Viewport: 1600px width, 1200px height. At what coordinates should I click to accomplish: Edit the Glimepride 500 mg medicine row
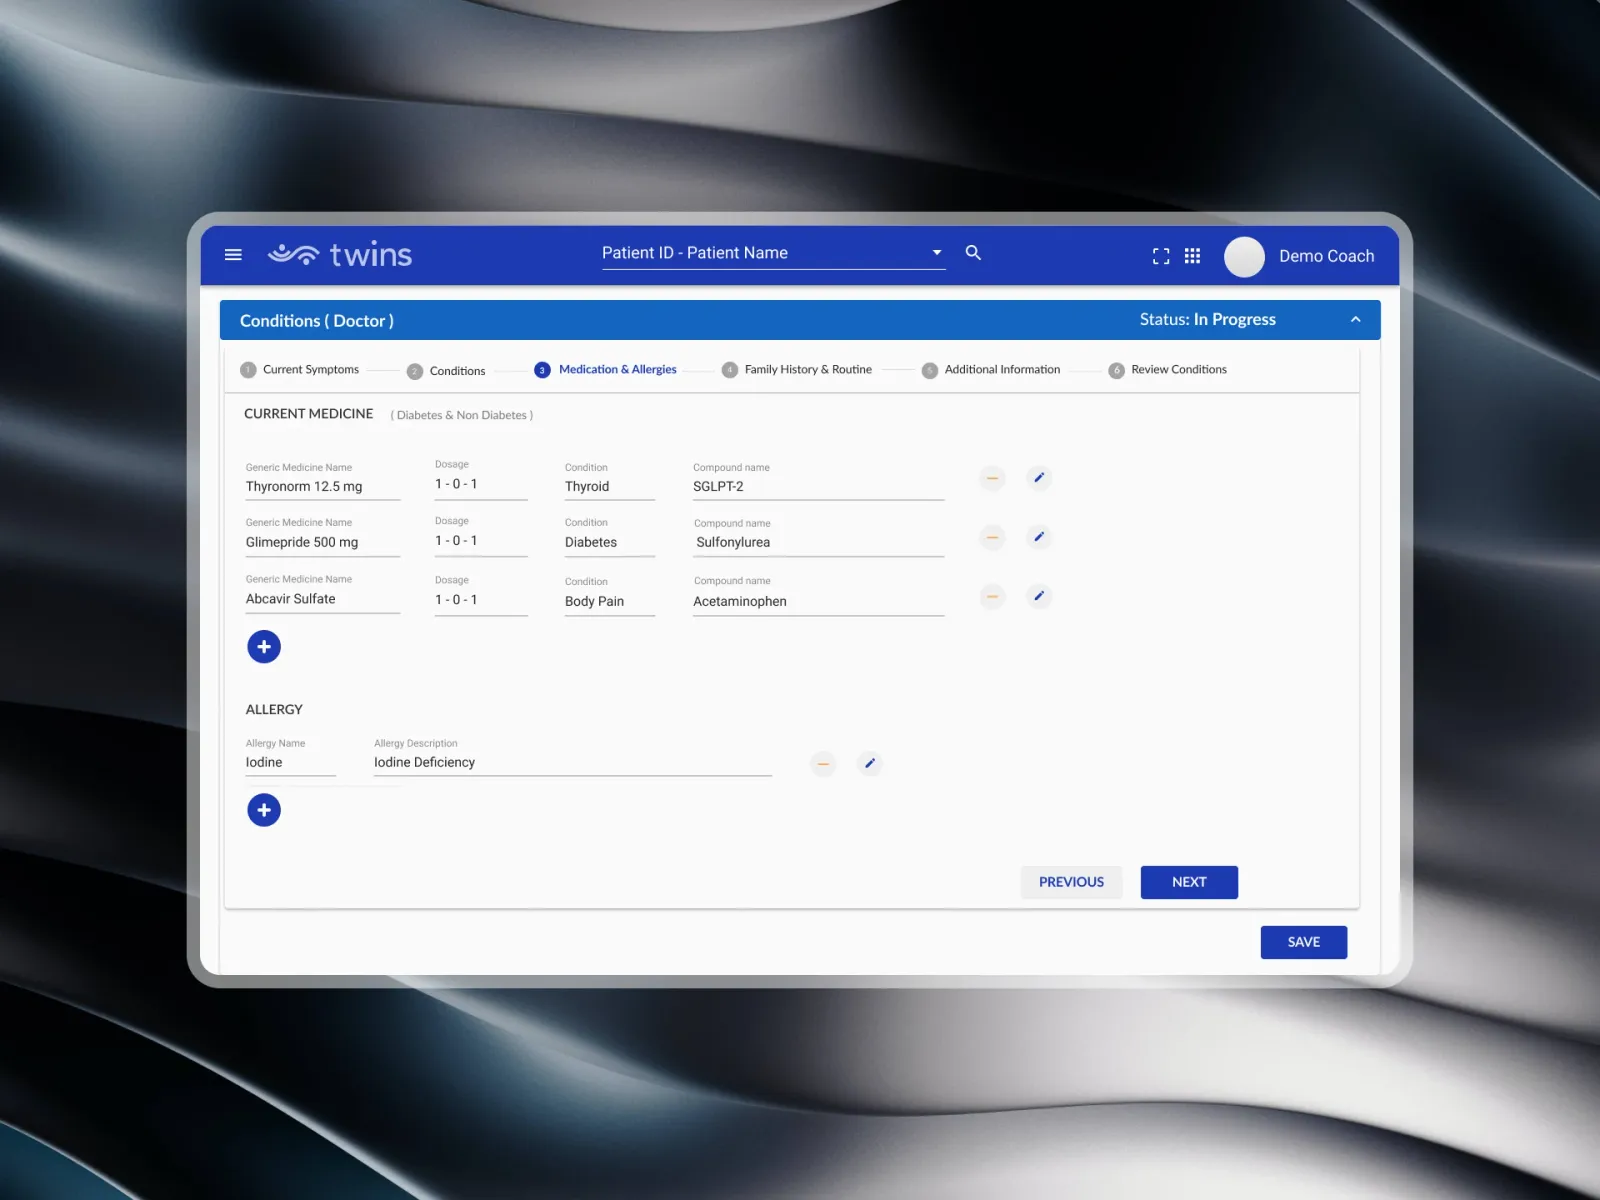1039,537
